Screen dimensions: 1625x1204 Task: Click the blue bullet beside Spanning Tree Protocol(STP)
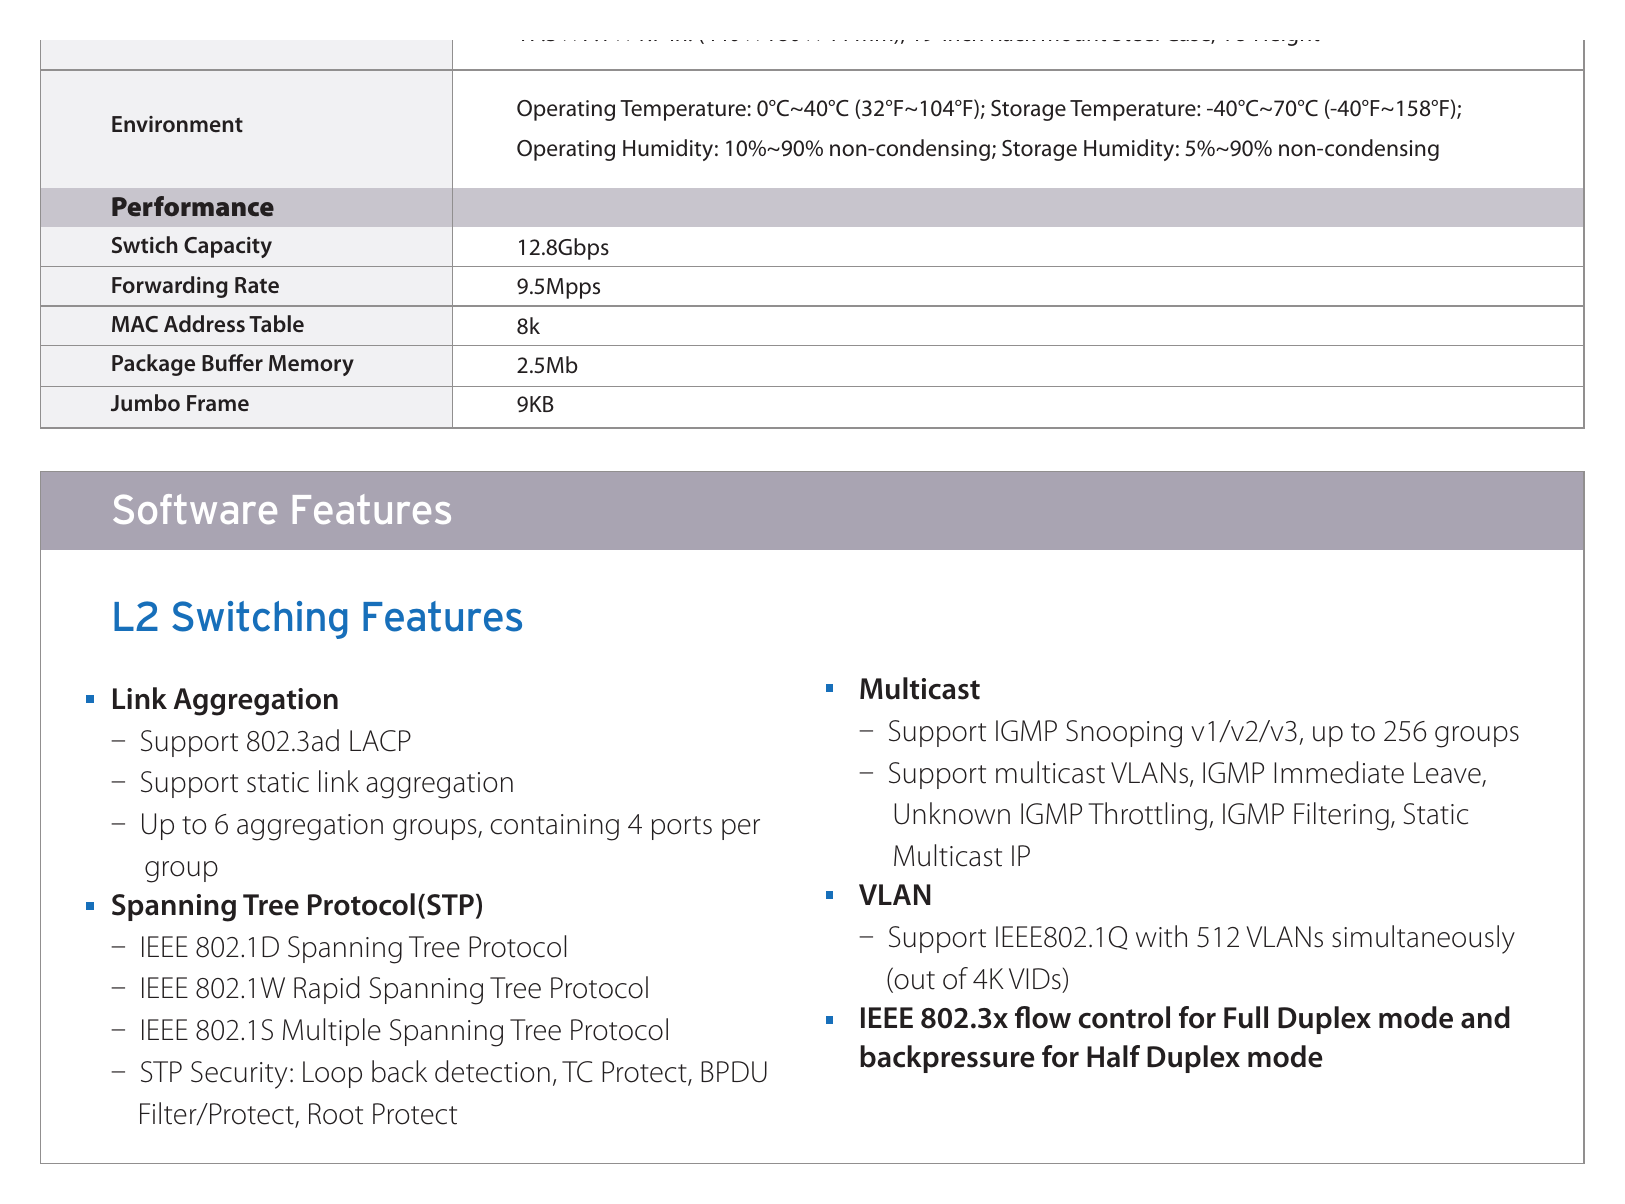tap(90, 906)
